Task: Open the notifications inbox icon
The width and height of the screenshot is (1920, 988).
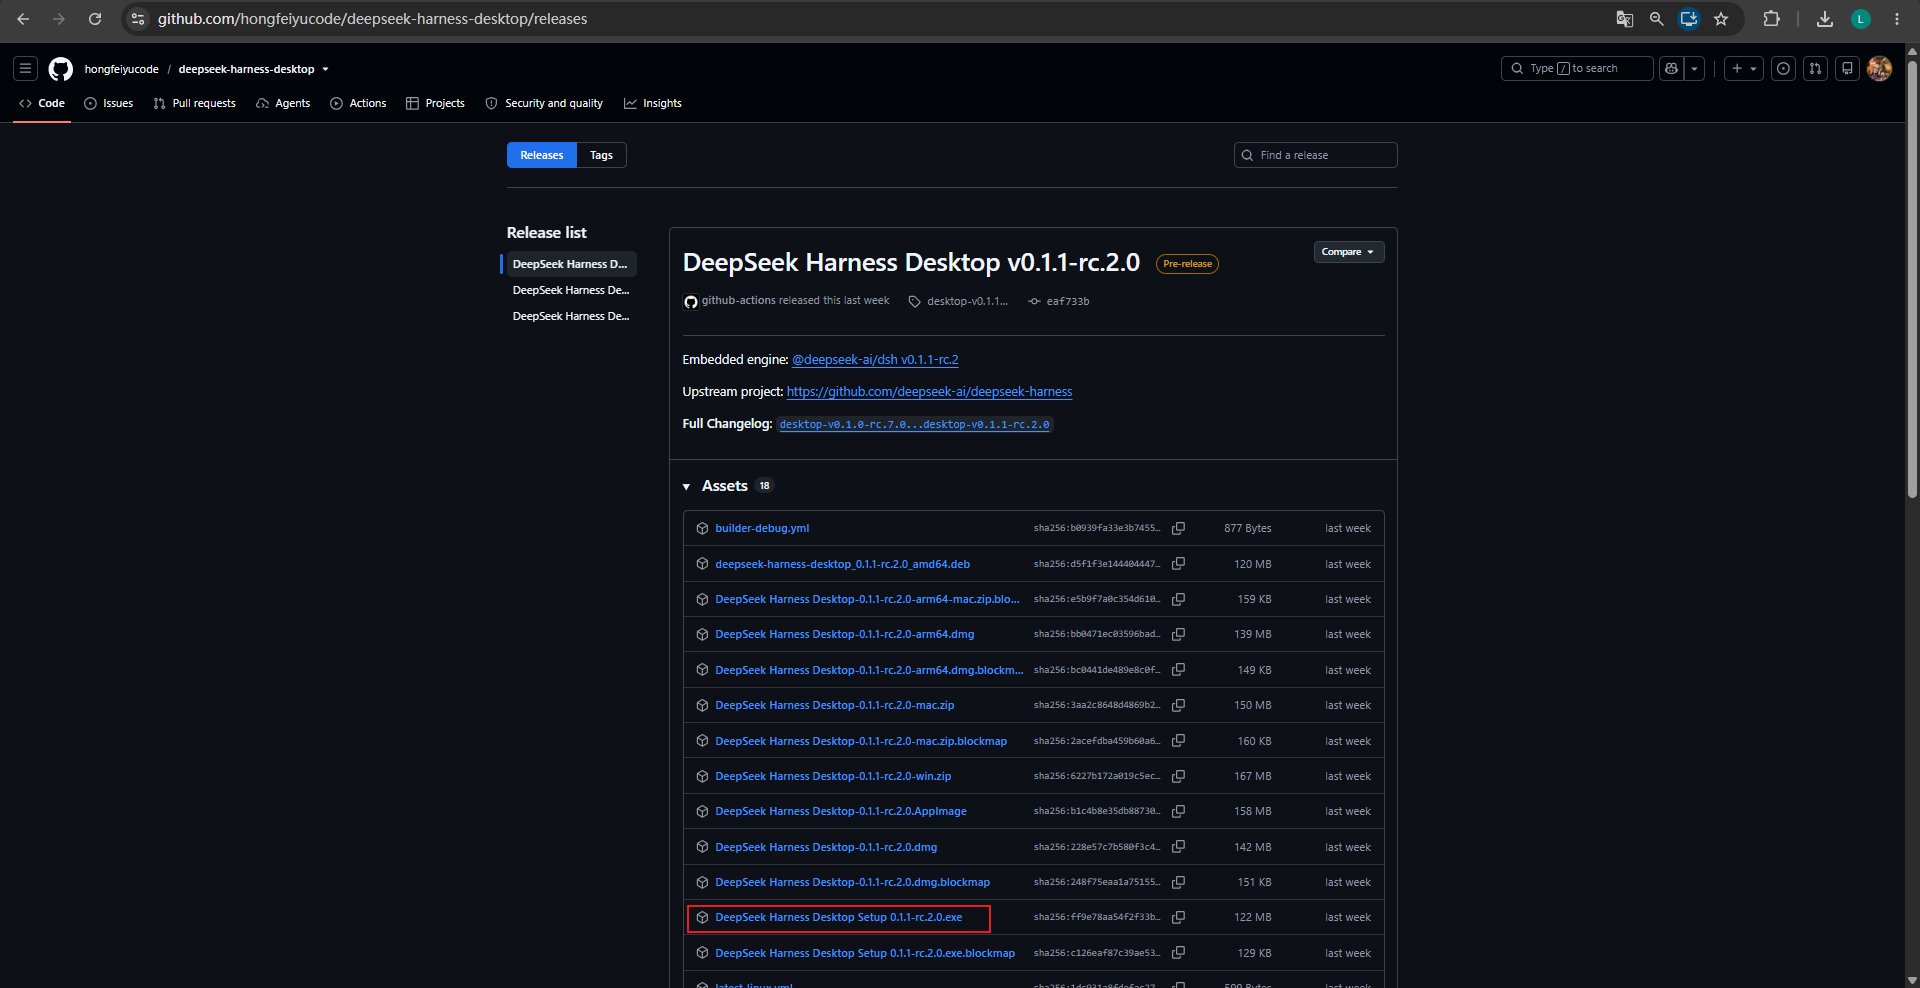Action: [1848, 69]
